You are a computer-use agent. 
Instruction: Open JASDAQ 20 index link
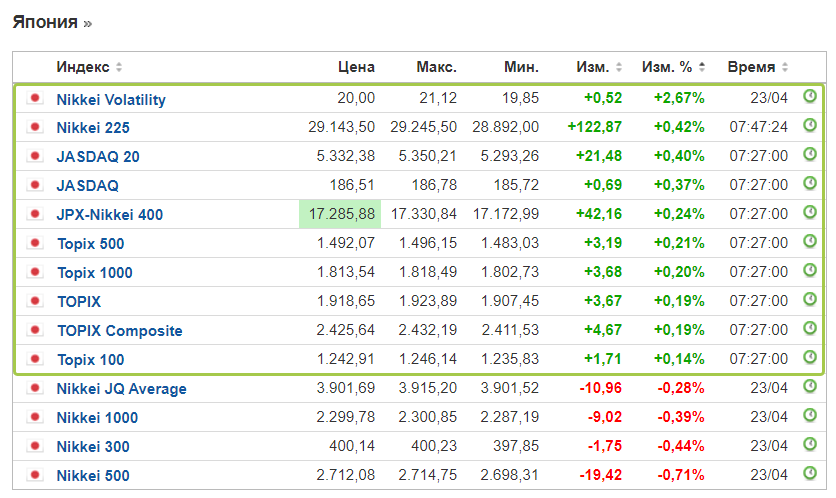(x=98, y=157)
